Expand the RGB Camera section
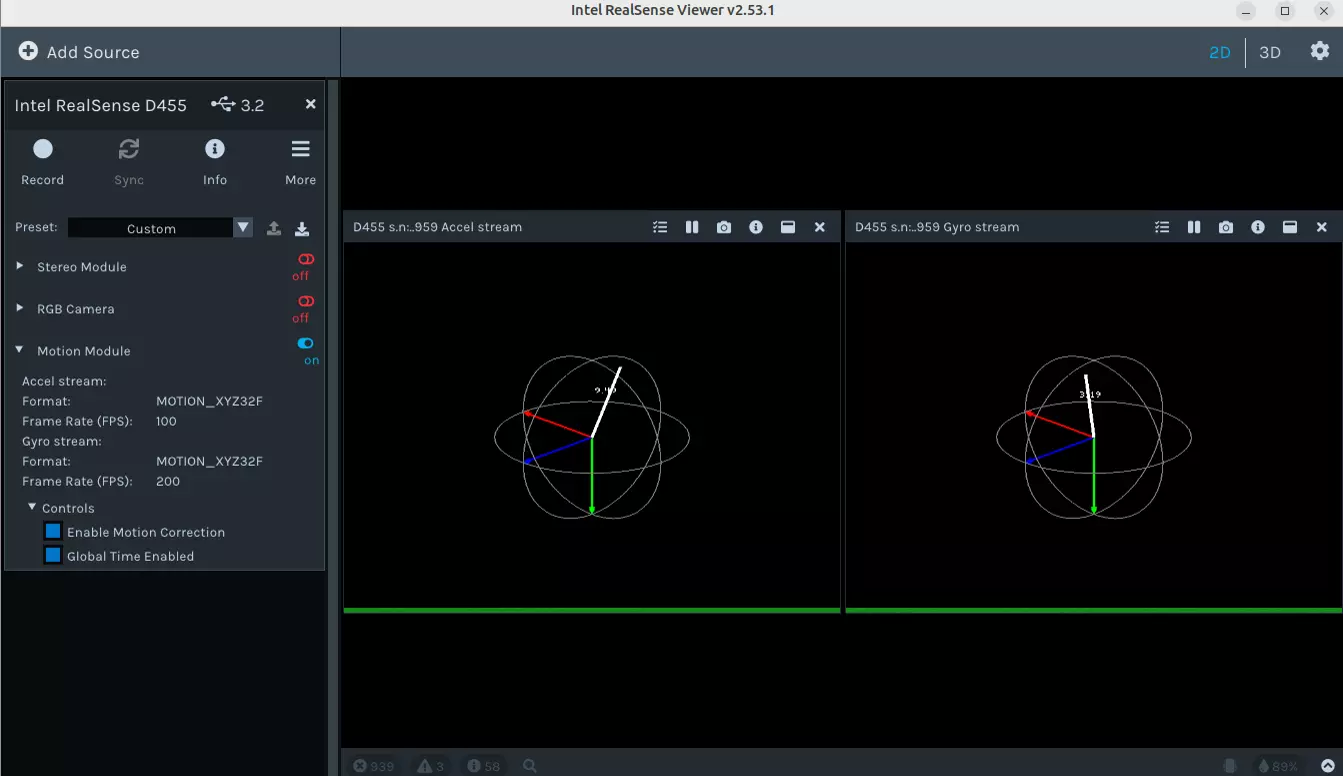This screenshot has height=776, width=1343. (20, 308)
